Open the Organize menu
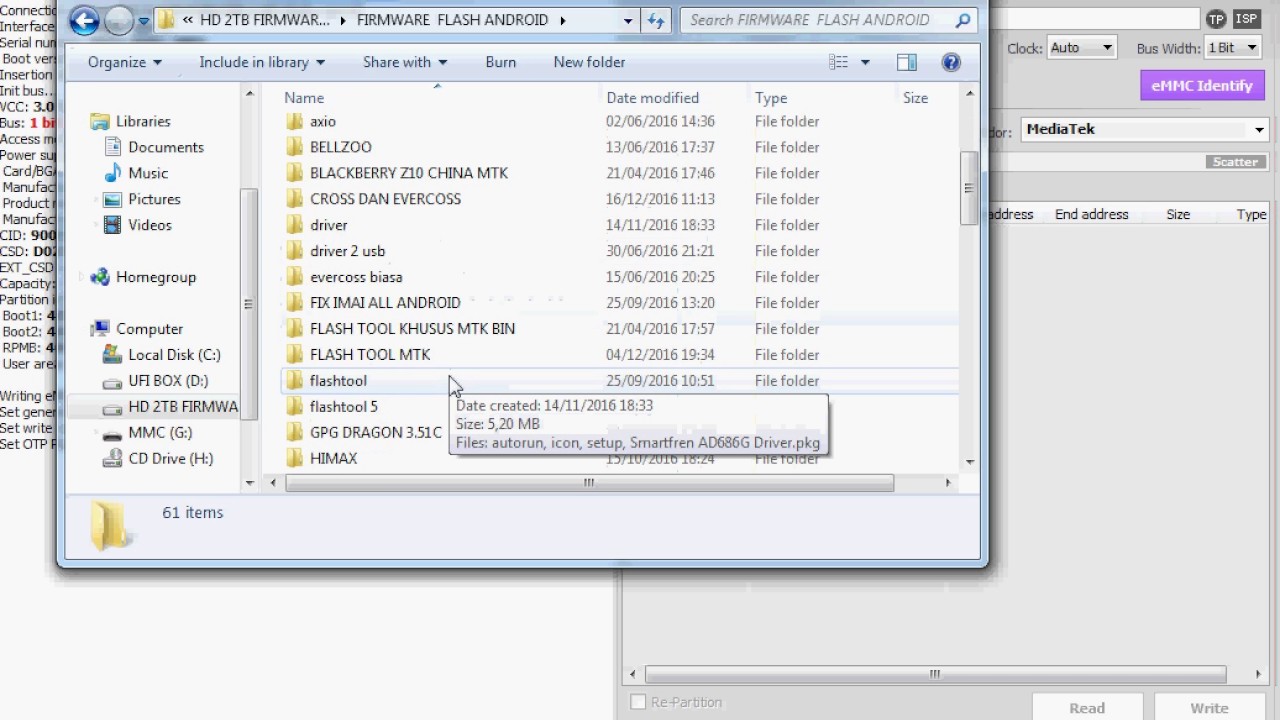This screenshot has width=1280, height=720. [124, 62]
